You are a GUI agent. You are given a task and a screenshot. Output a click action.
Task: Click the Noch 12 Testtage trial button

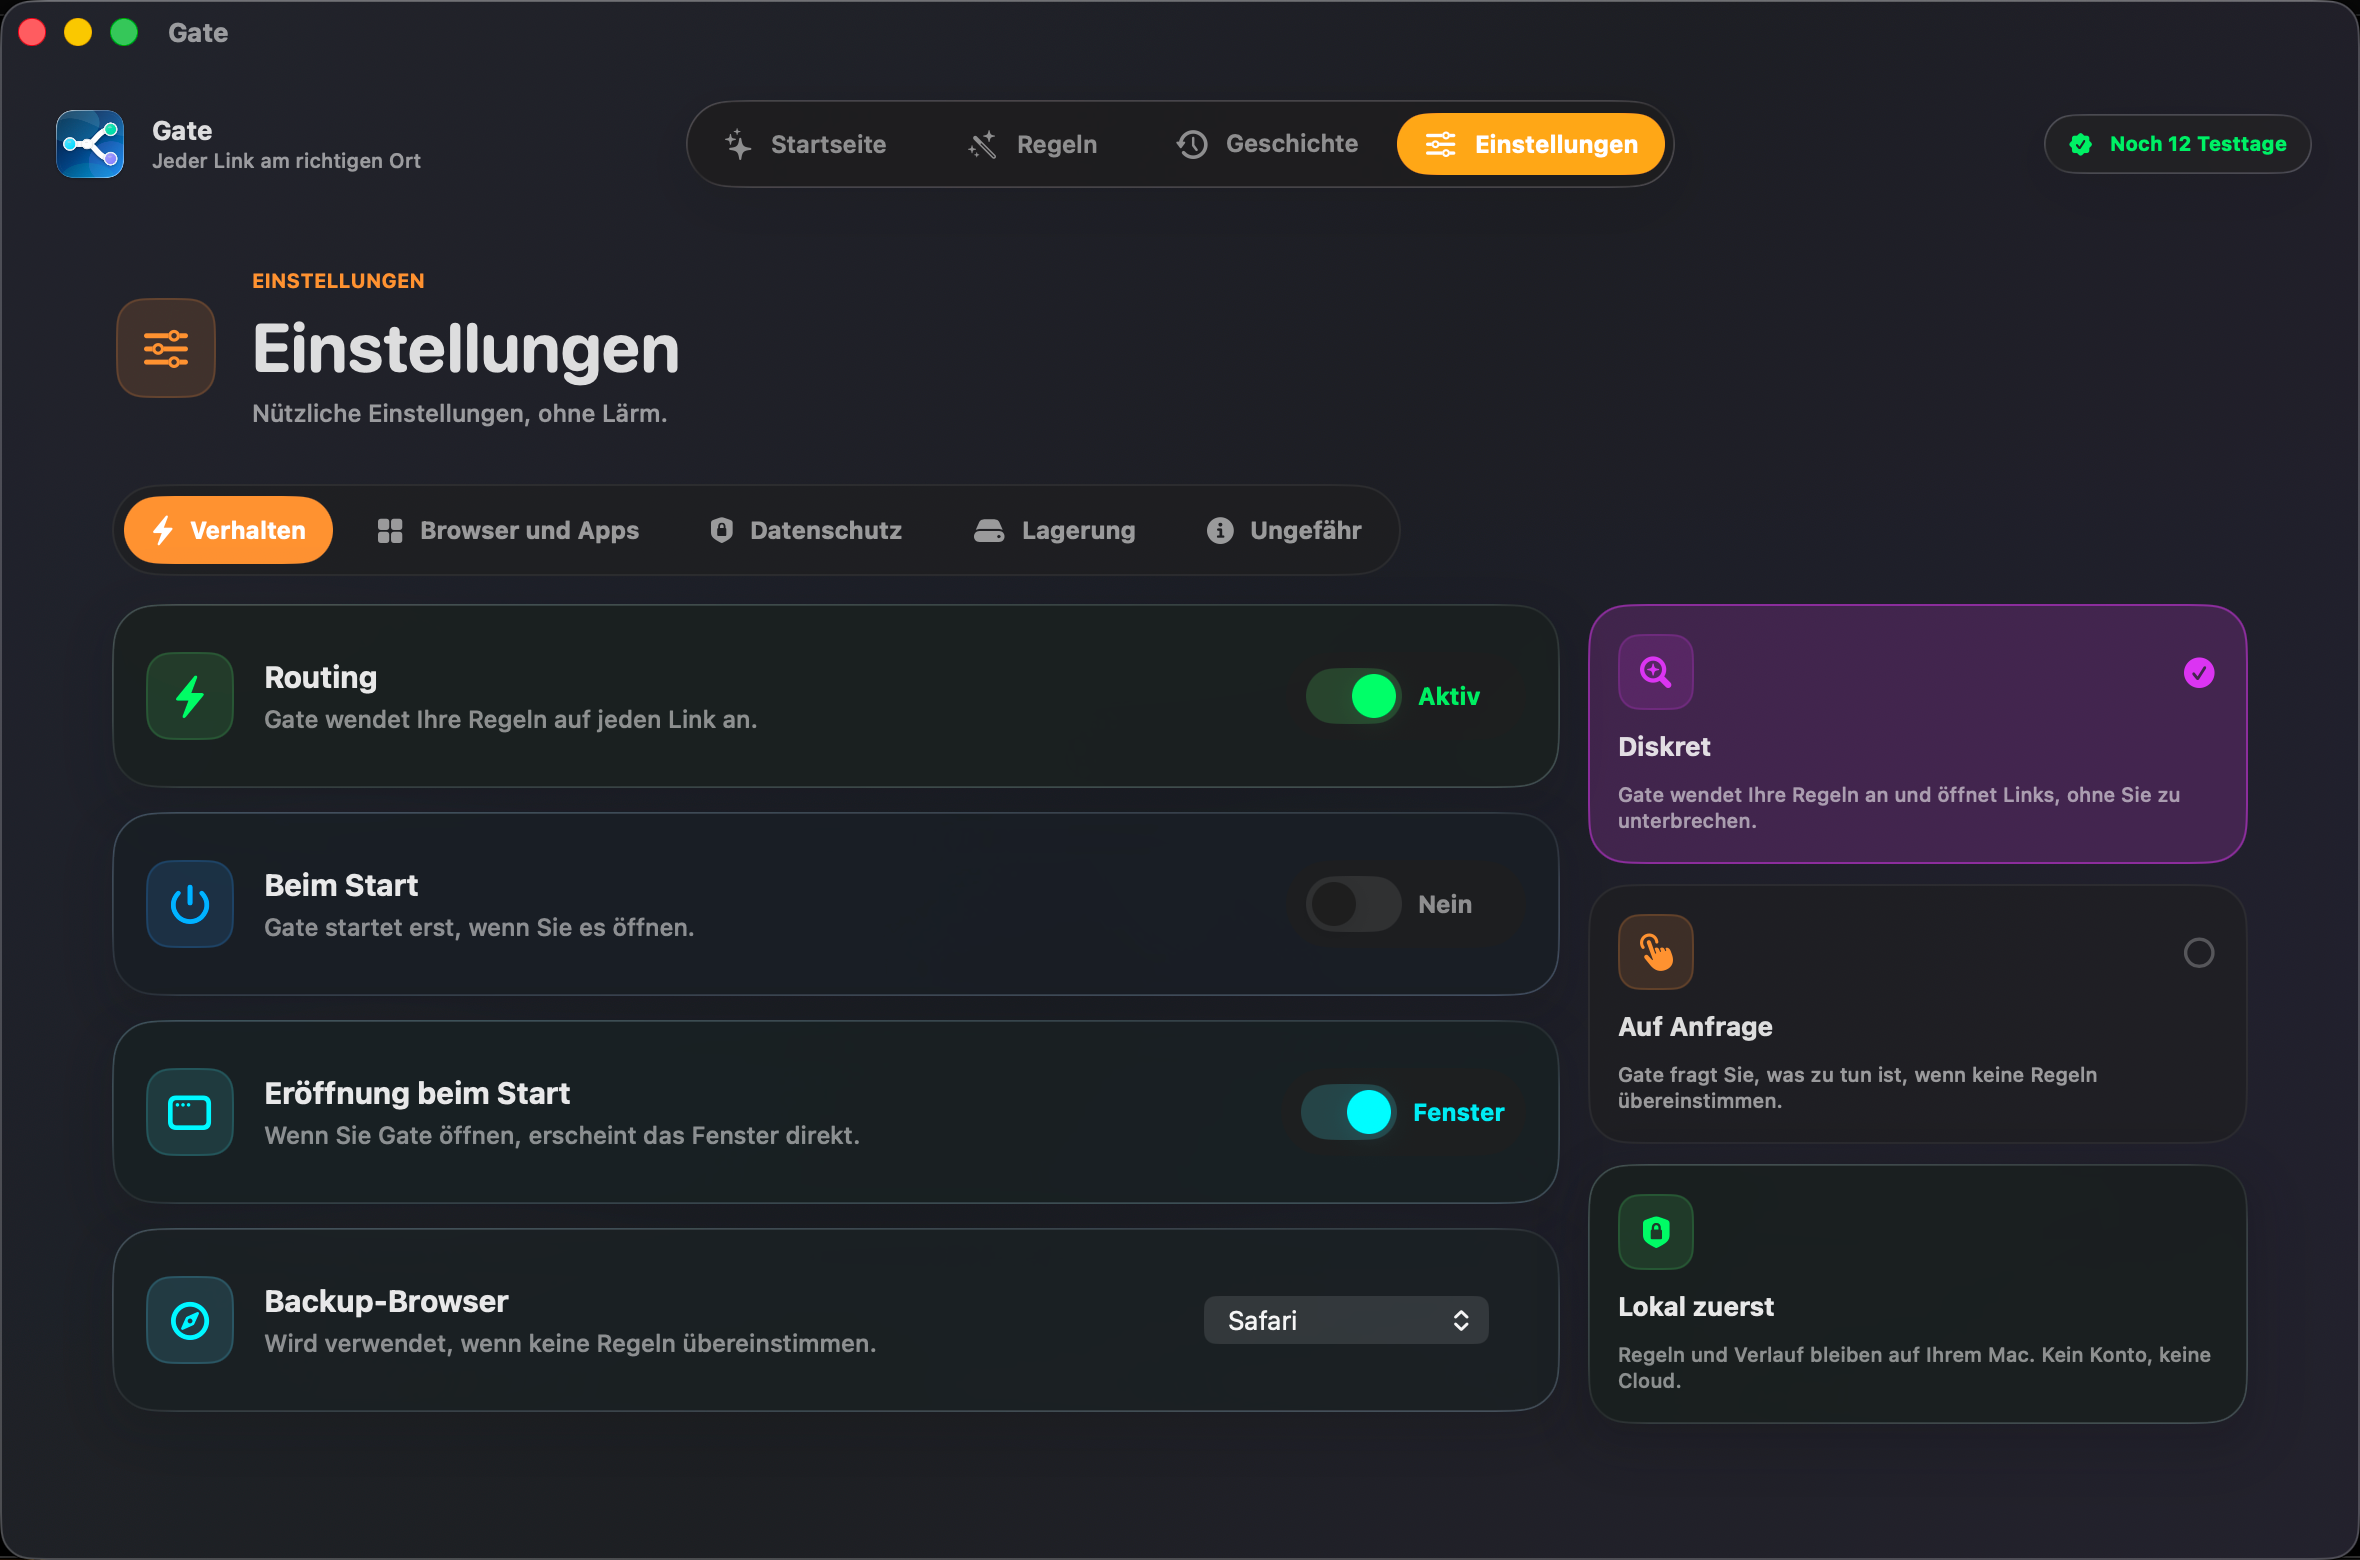tap(2178, 144)
